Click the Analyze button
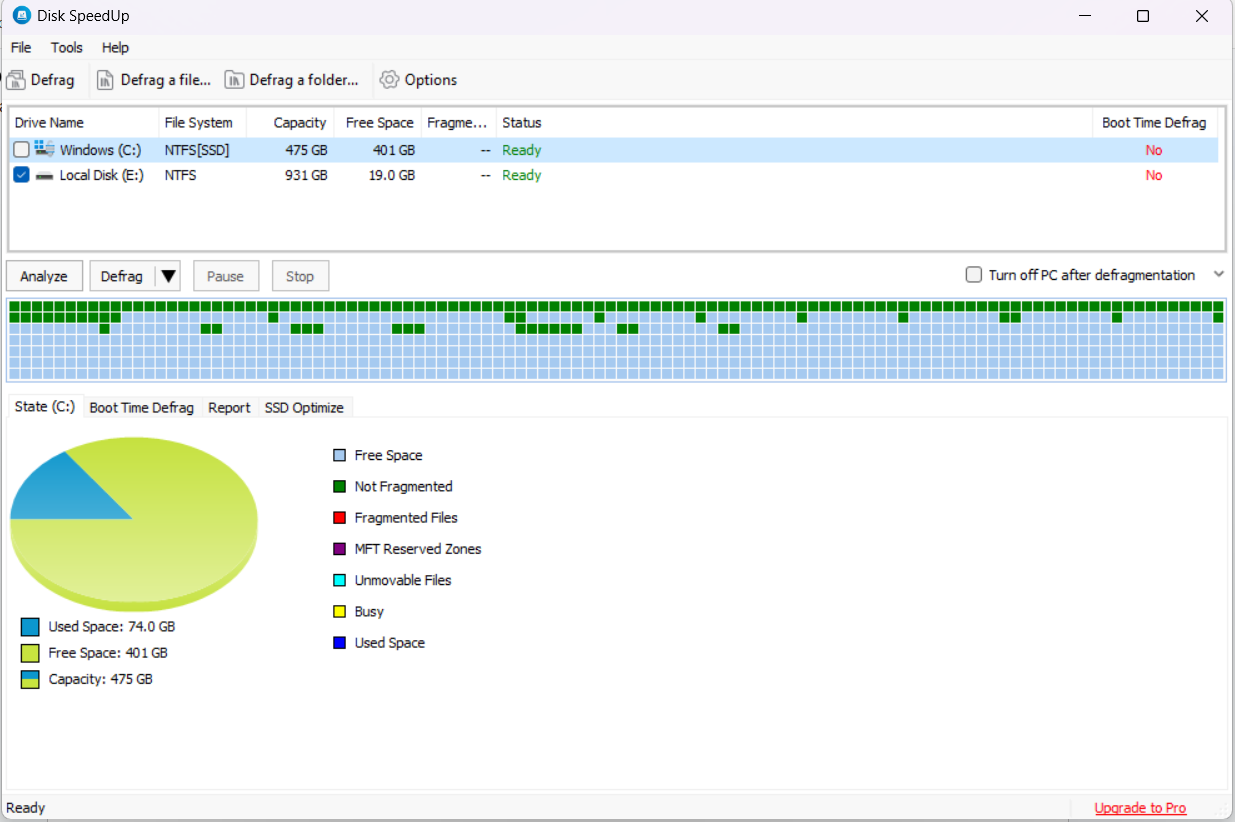This screenshot has width=1235, height=822. (44, 276)
